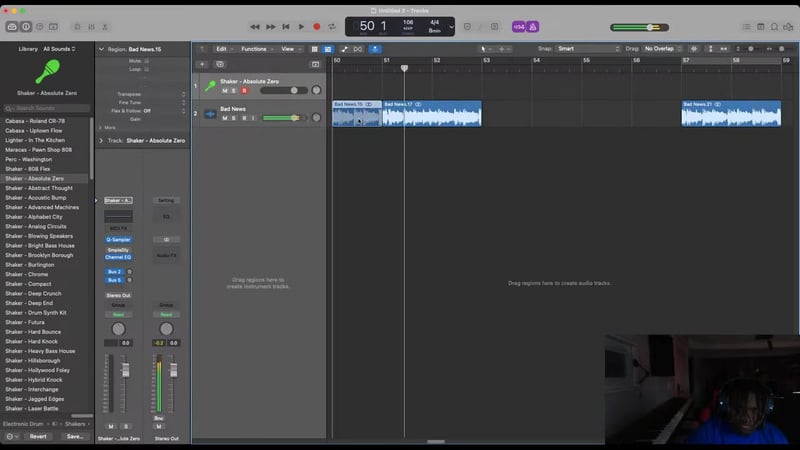Screen dimensions: 800x450
Task: Toggle the Region Mute checkbox
Action: (147, 61)
